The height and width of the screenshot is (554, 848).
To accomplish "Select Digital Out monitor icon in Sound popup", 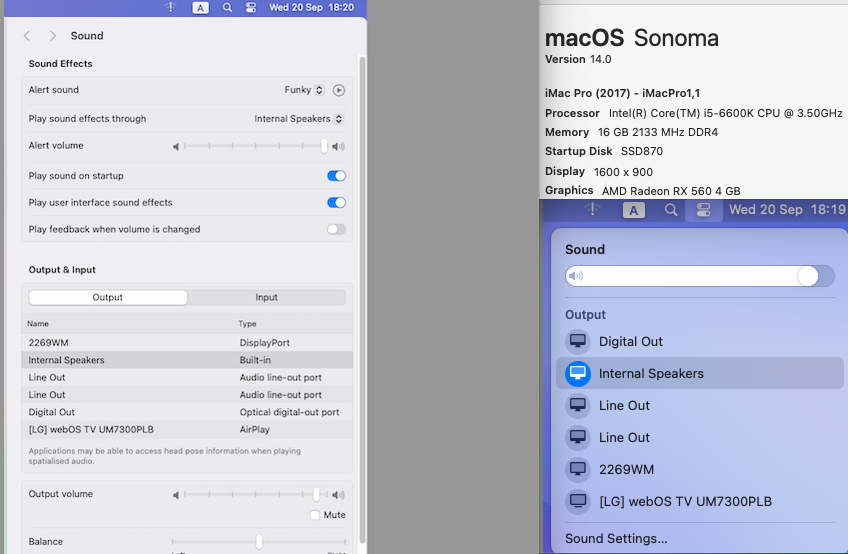I will point(578,341).
